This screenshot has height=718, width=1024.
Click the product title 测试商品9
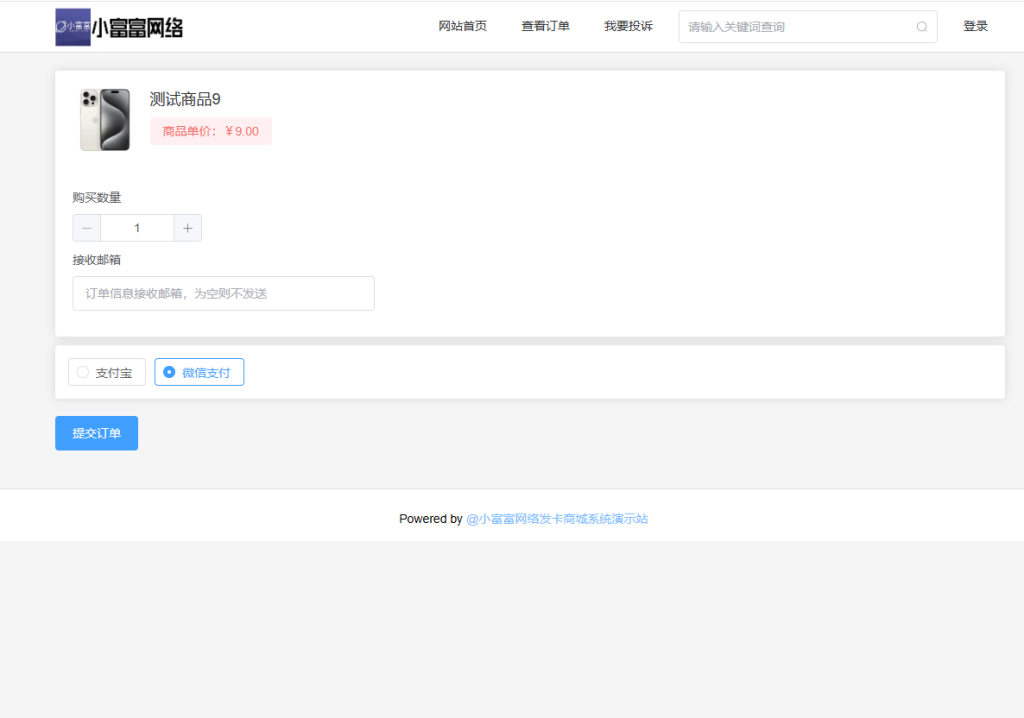(185, 99)
